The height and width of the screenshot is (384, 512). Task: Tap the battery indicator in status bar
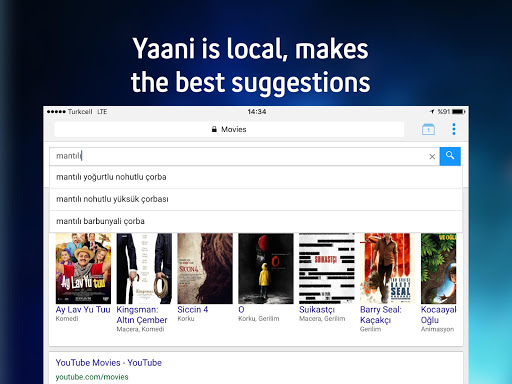click(x=459, y=111)
